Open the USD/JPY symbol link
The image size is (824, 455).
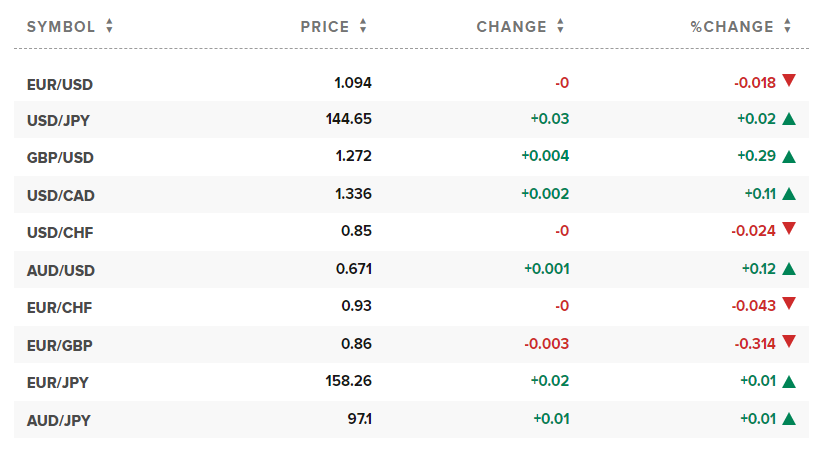(58, 120)
